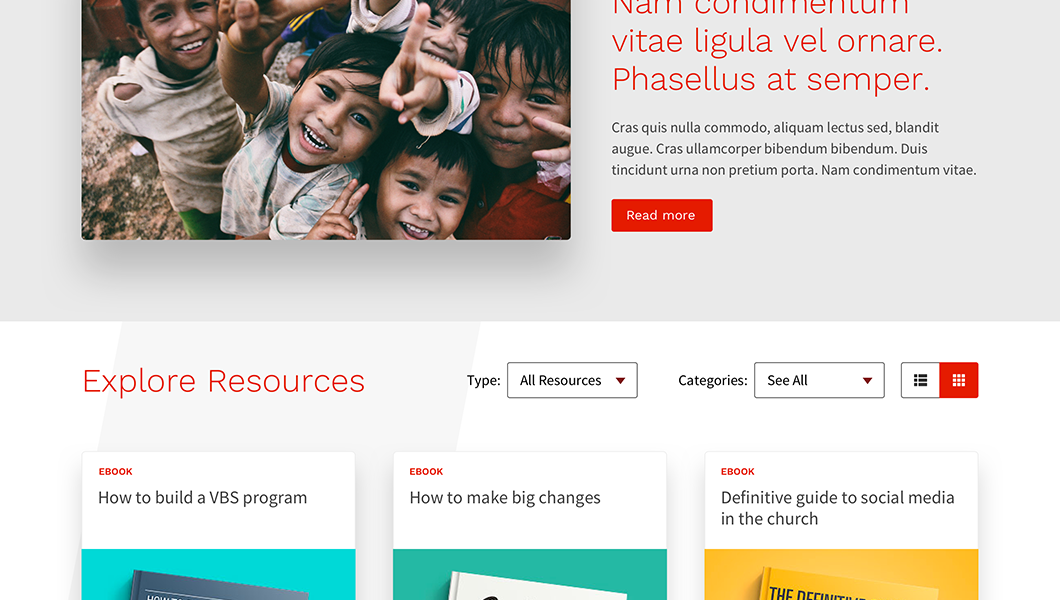Click the EBOOK tag on social media card
This screenshot has width=1060, height=600.
pyautogui.click(x=738, y=472)
